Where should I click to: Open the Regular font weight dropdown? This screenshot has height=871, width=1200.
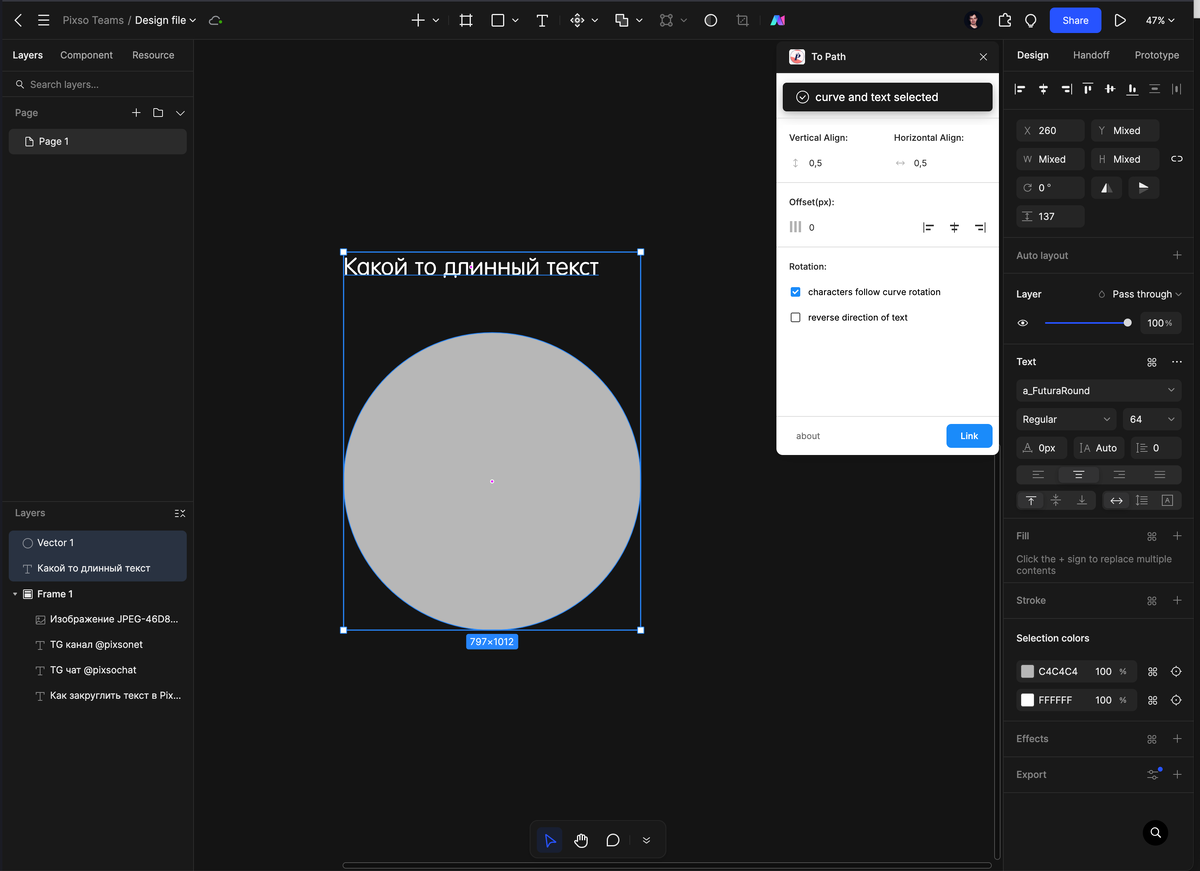pos(1066,420)
